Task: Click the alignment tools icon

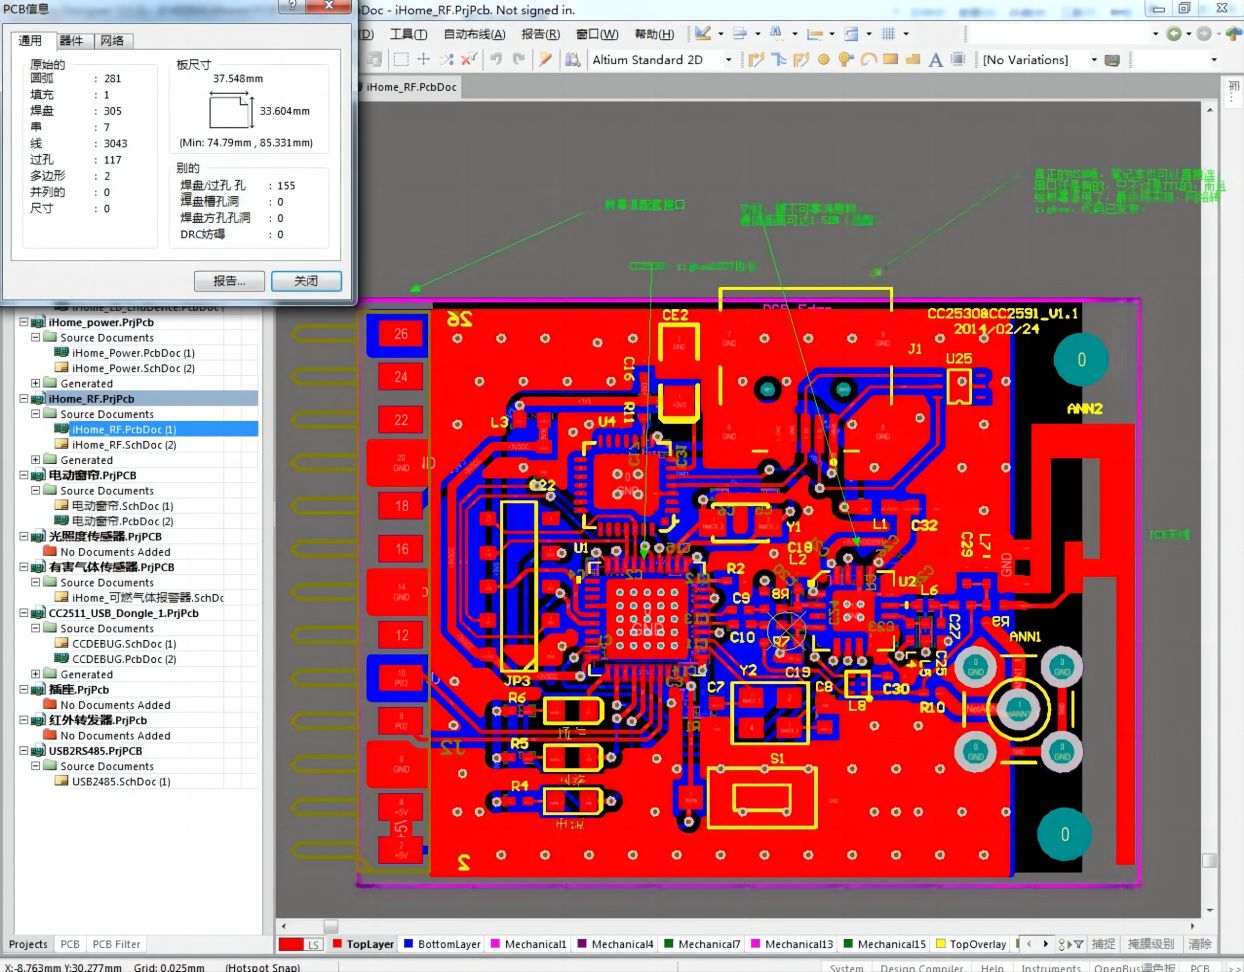Action: tap(741, 33)
